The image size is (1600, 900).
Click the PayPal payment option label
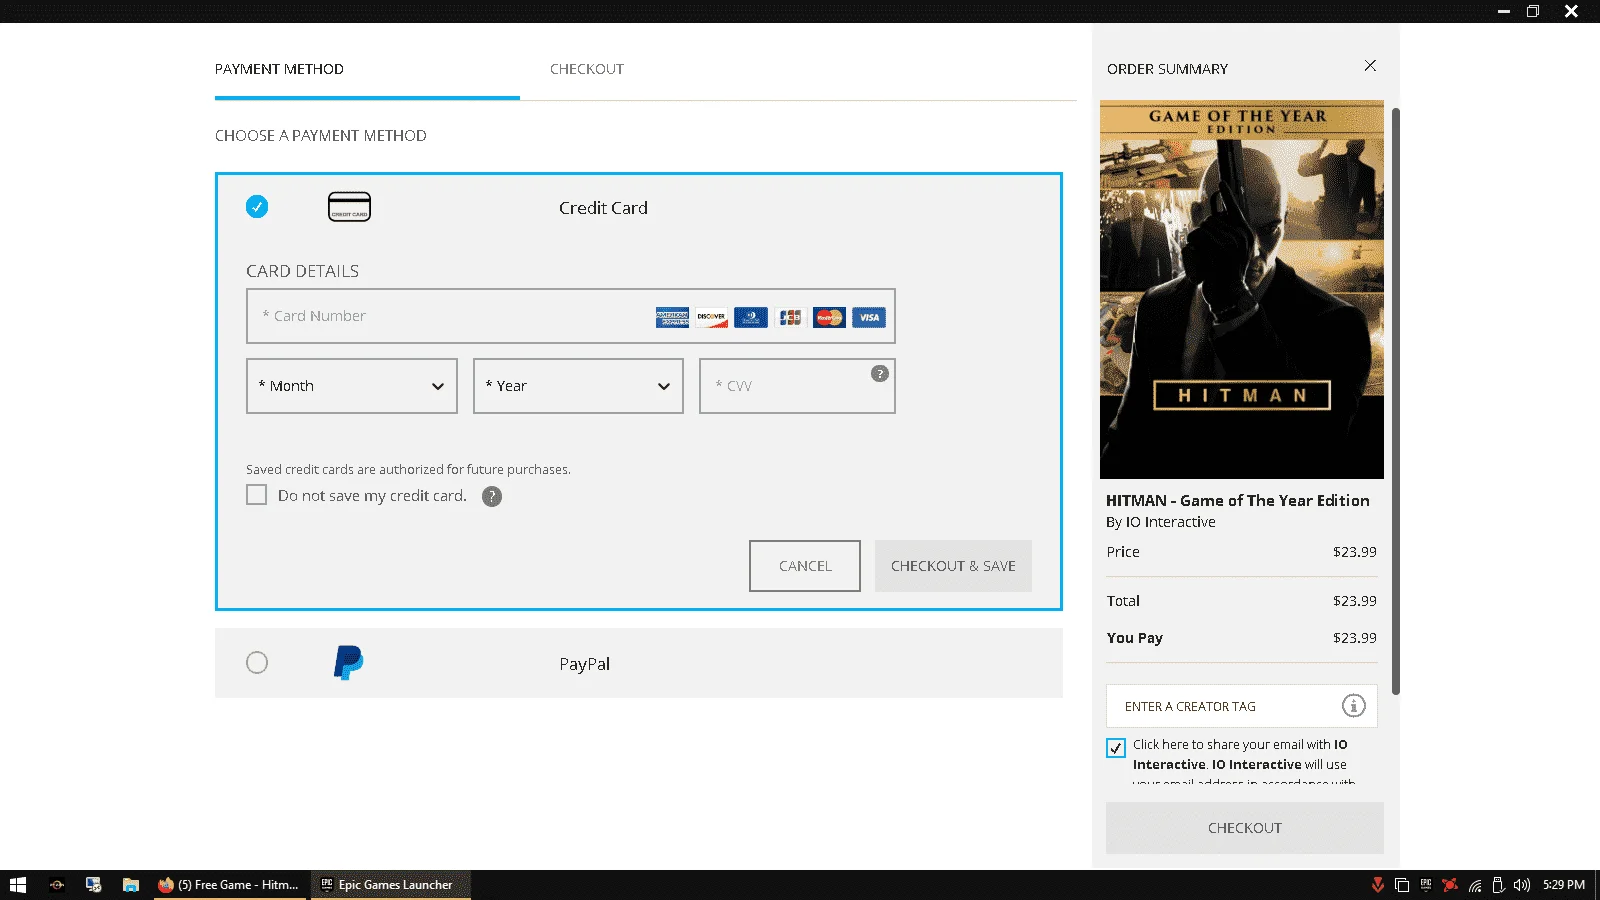[585, 664]
